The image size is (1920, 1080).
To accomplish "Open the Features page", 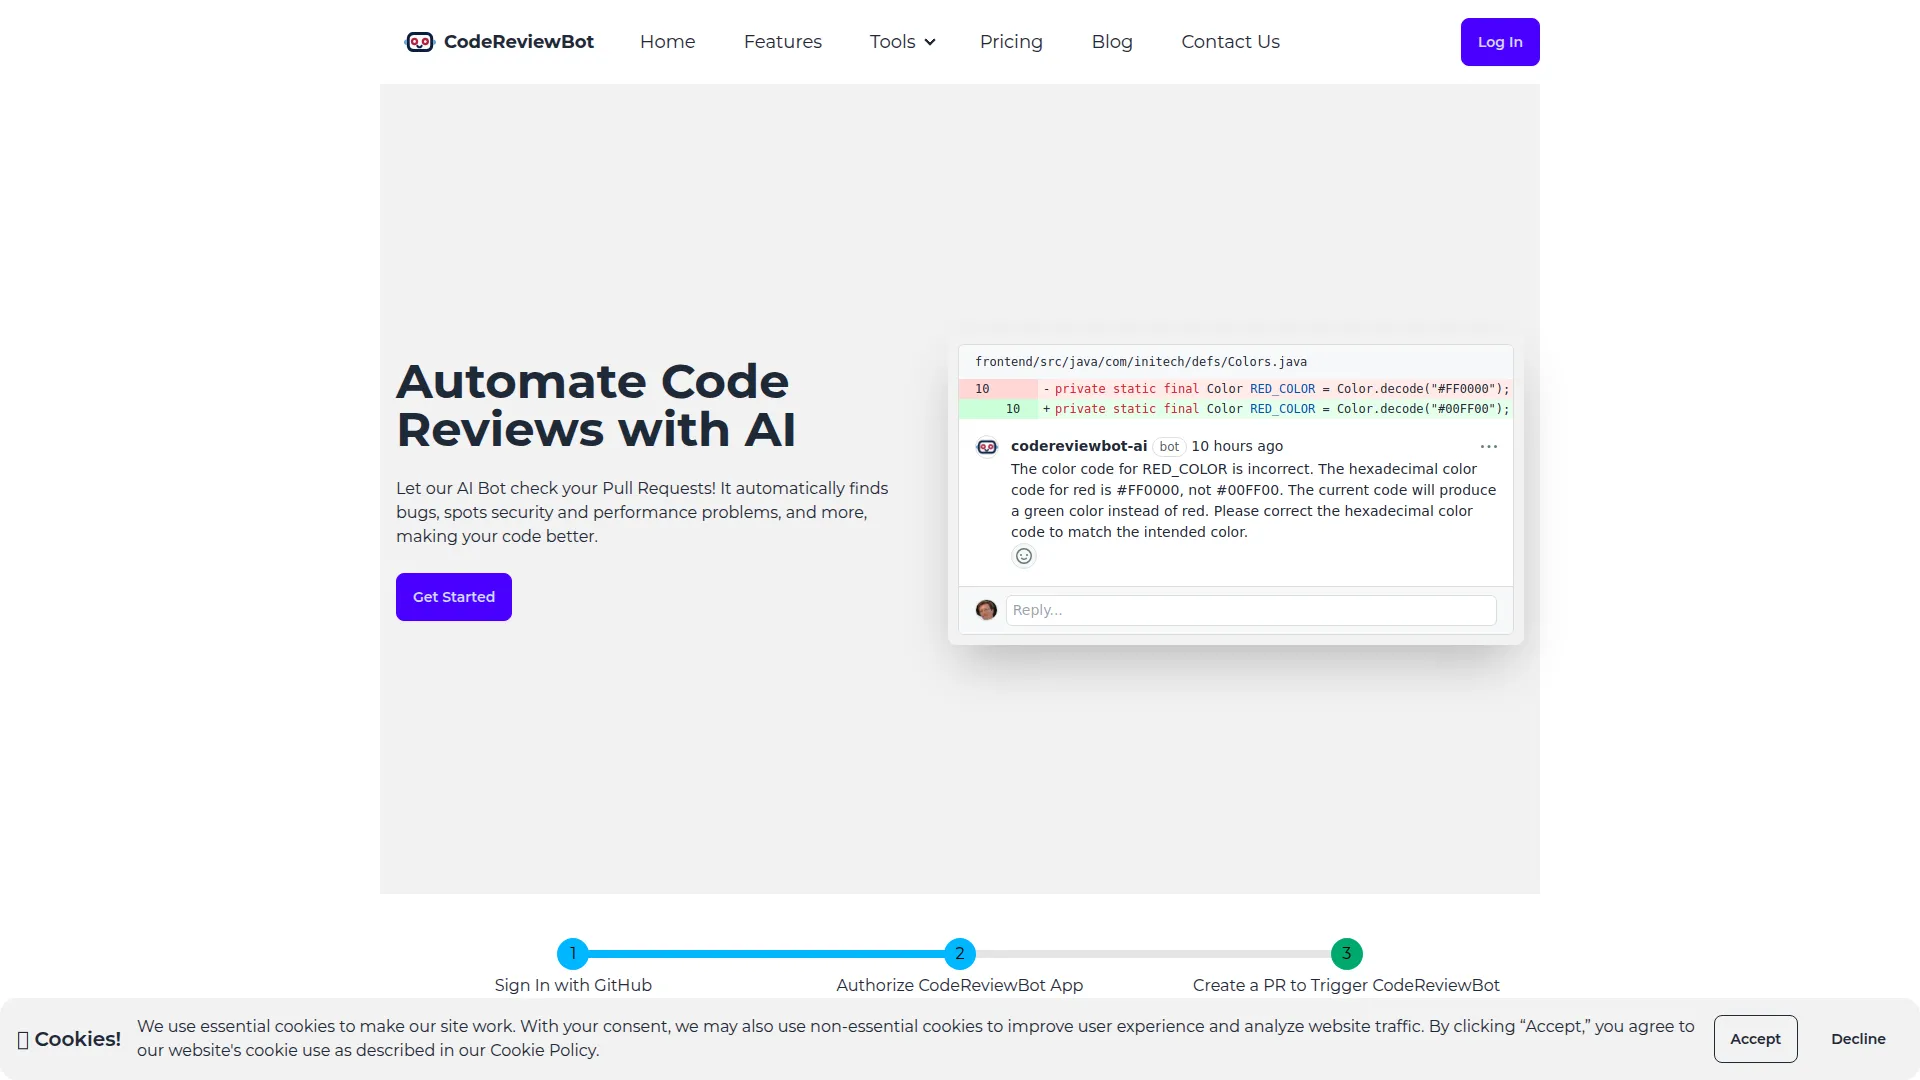I will (783, 41).
